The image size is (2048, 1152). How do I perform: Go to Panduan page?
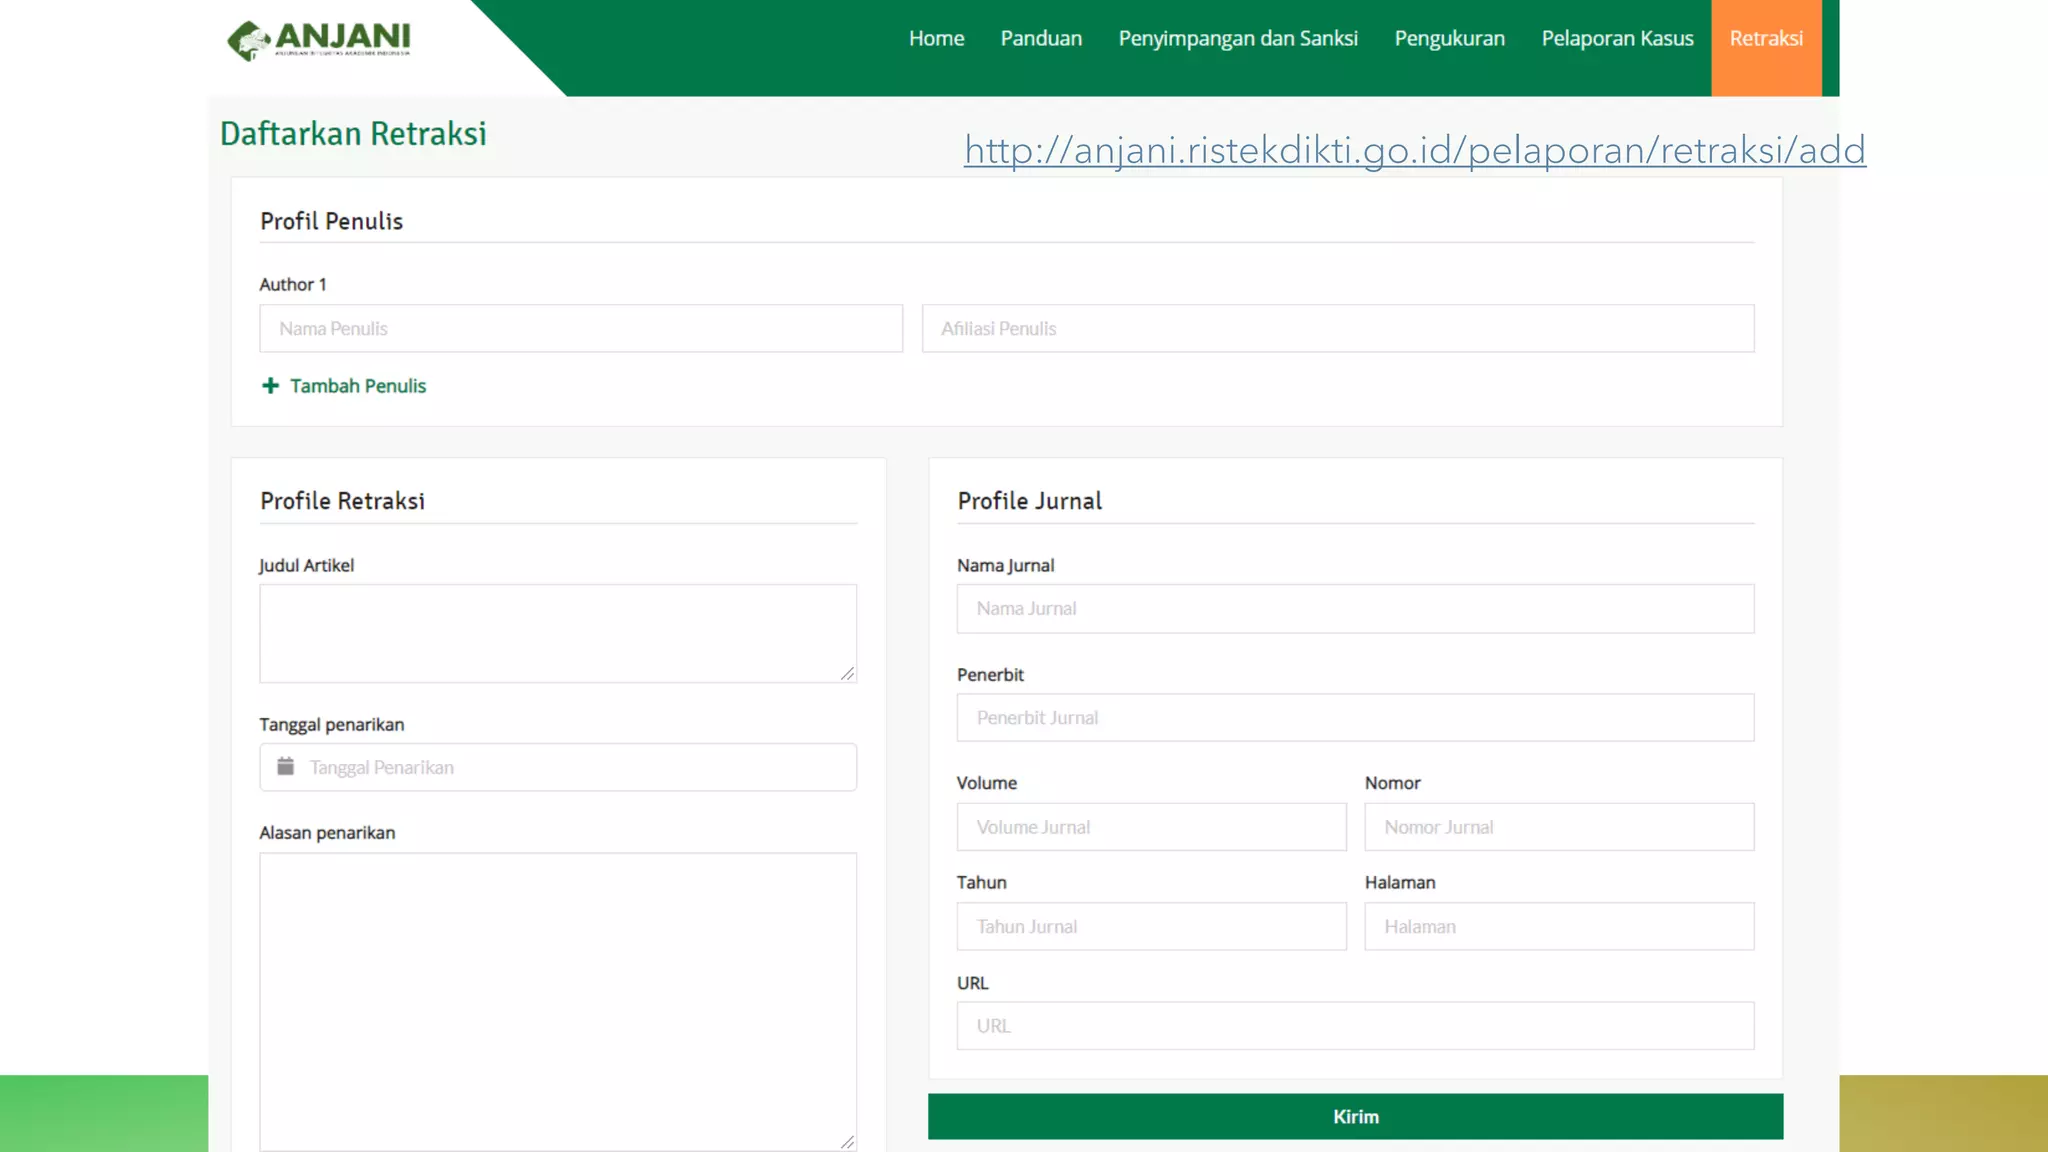tap(1041, 38)
